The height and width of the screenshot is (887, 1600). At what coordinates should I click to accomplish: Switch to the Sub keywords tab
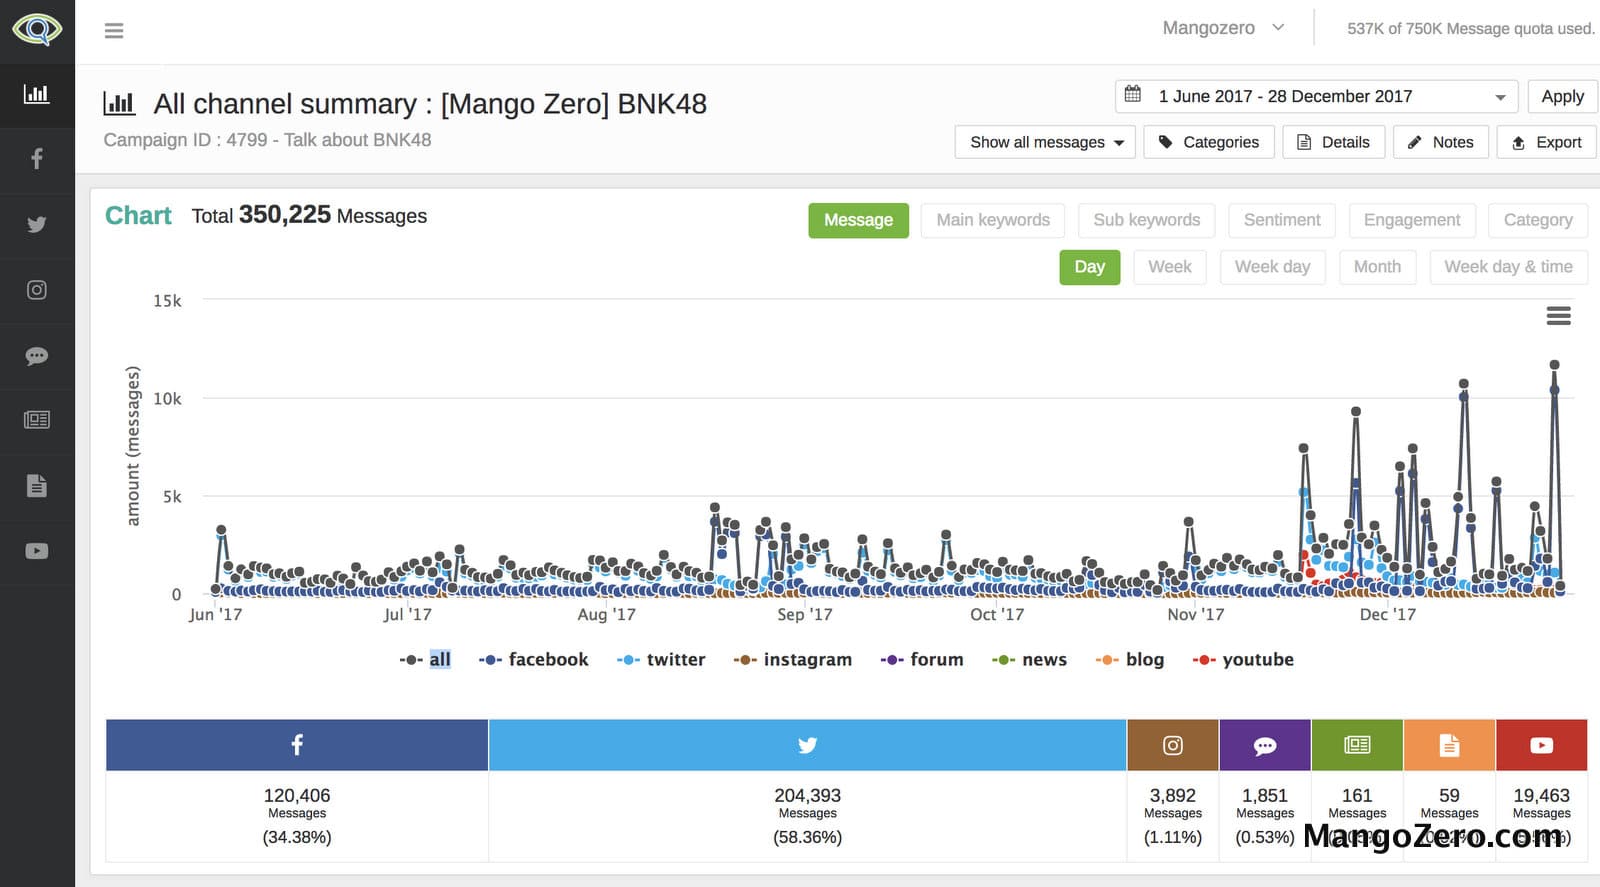click(1146, 220)
